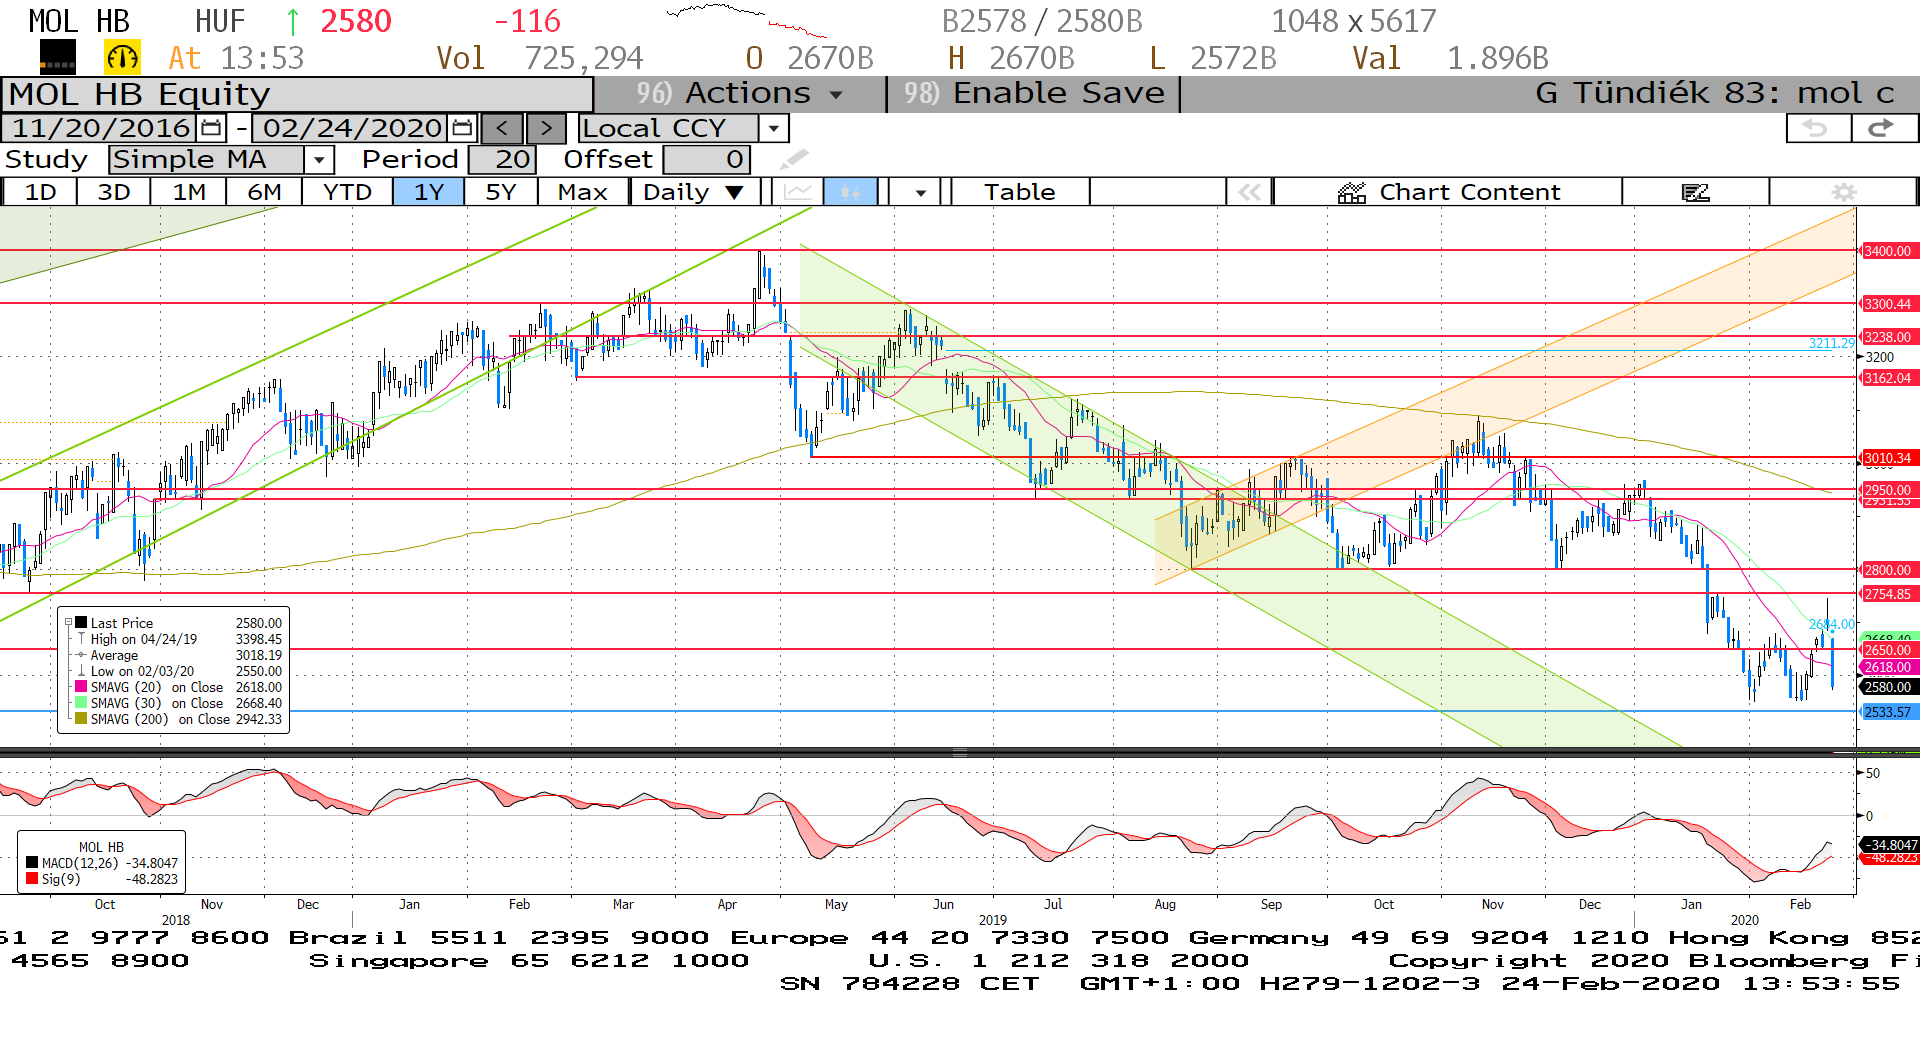Click the MOL HB Equity security field
1920x1039 pixels.
point(297,94)
